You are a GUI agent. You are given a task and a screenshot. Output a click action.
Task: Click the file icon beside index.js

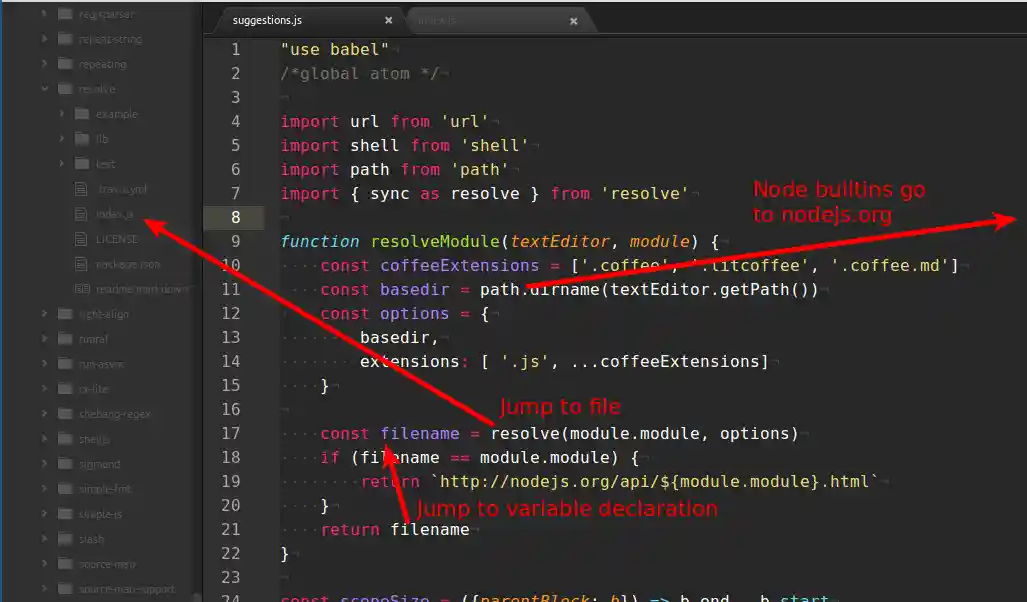[x=82, y=213]
